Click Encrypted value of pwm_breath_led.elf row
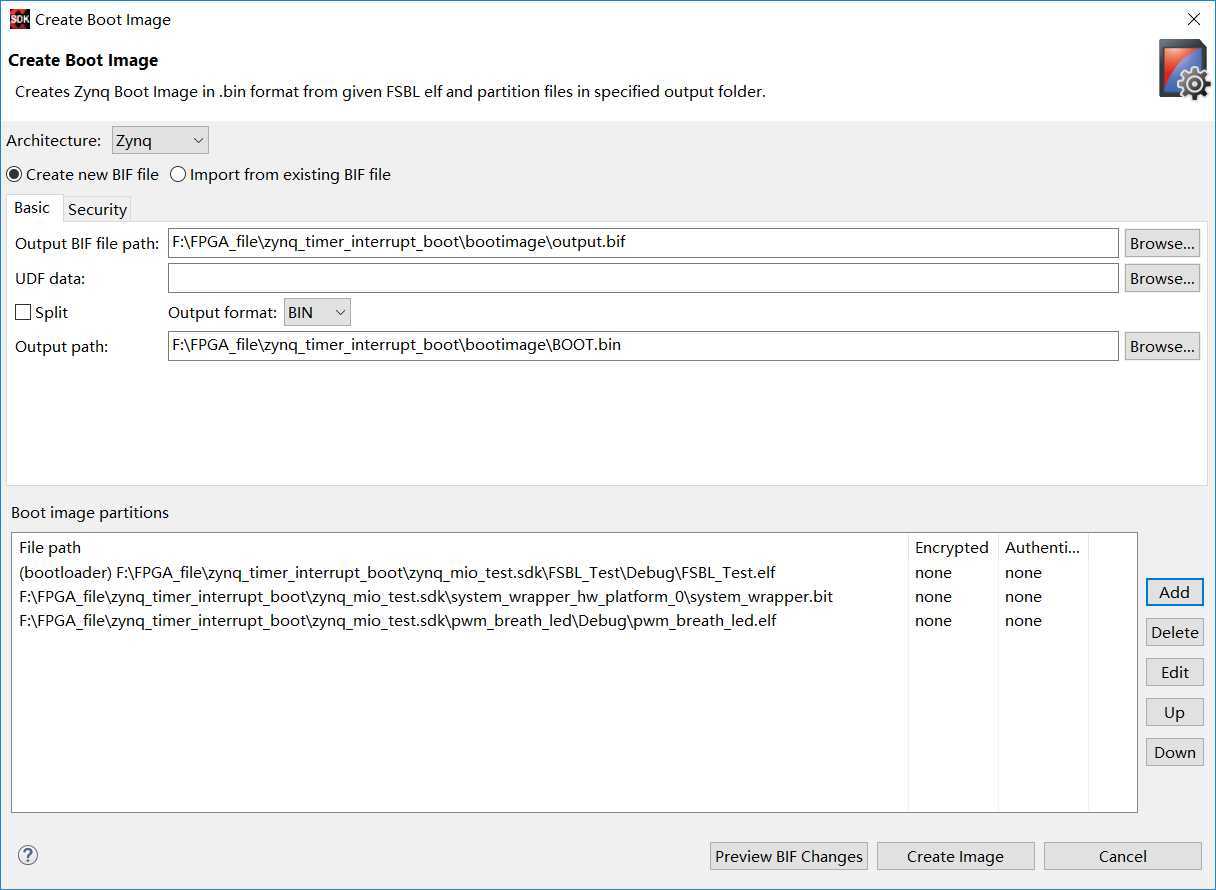Viewport: 1216px width, 890px height. tap(933, 621)
